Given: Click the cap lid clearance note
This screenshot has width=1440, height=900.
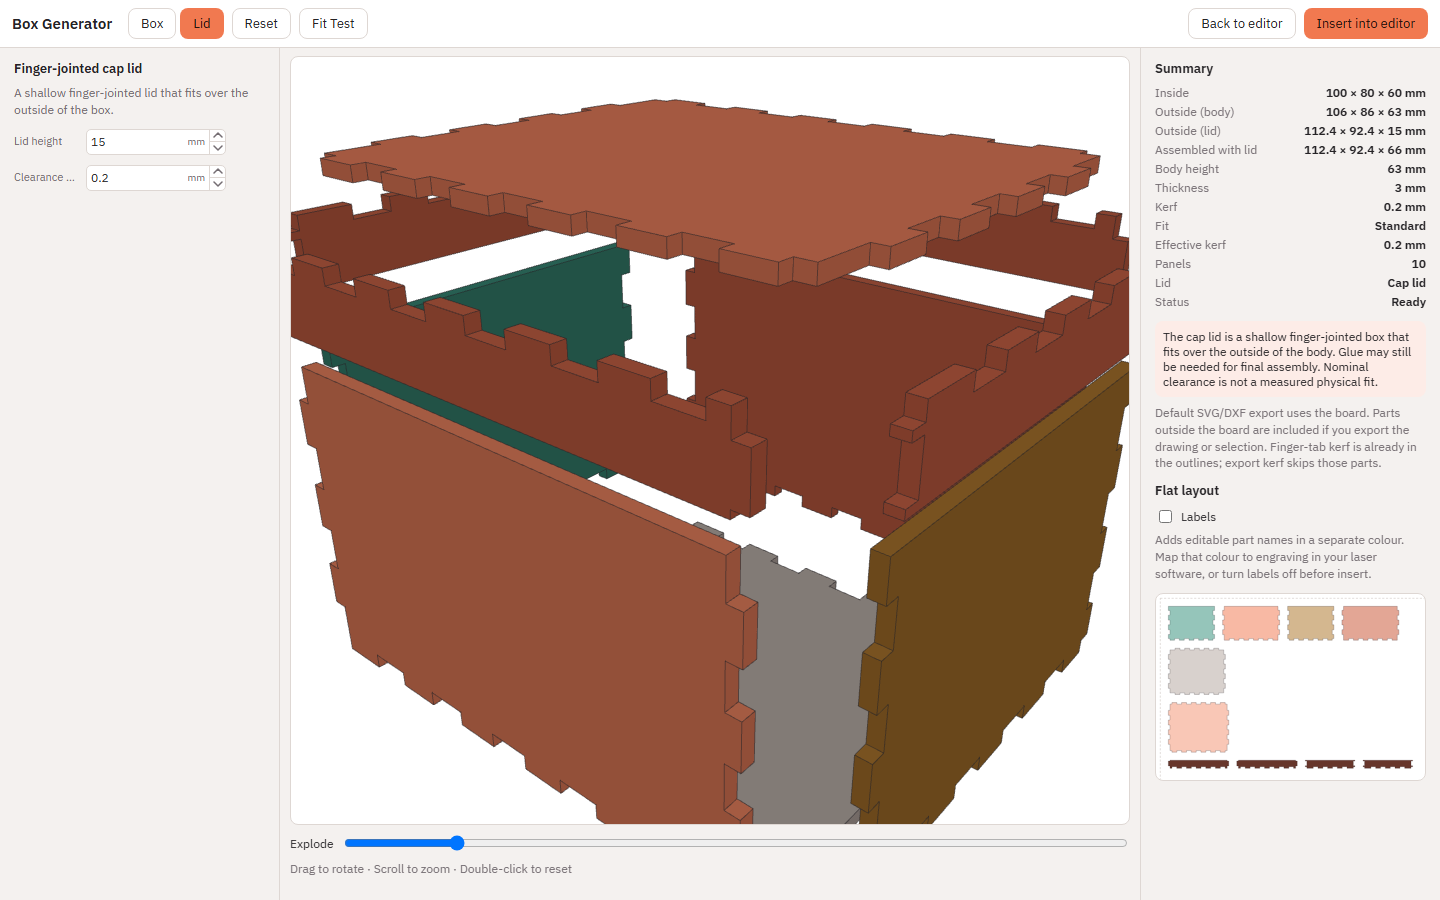Looking at the screenshot, I should [1290, 359].
